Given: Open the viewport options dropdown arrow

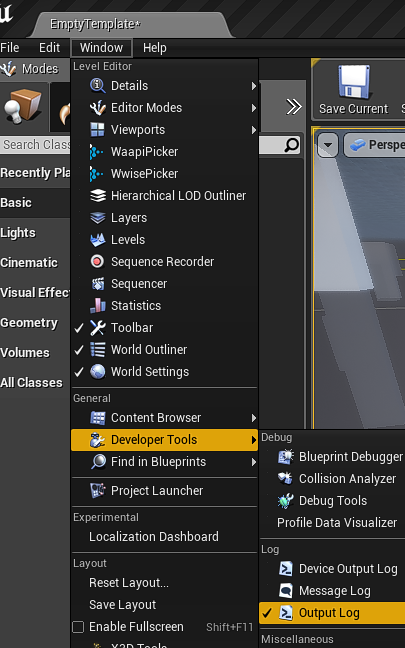Looking at the screenshot, I should click(328, 145).
